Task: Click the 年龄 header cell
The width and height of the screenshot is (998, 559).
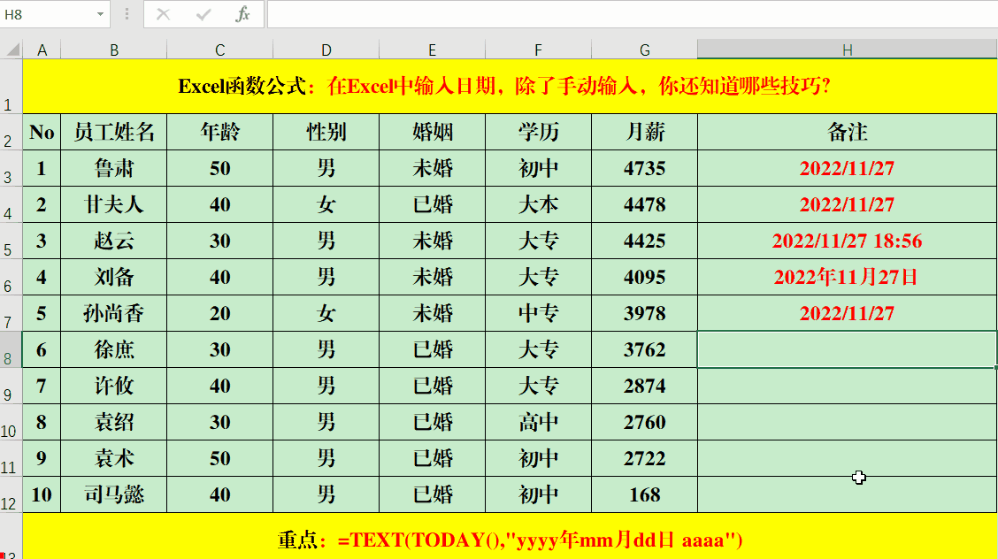Action: pyautogui.click(x=220, y=132)
